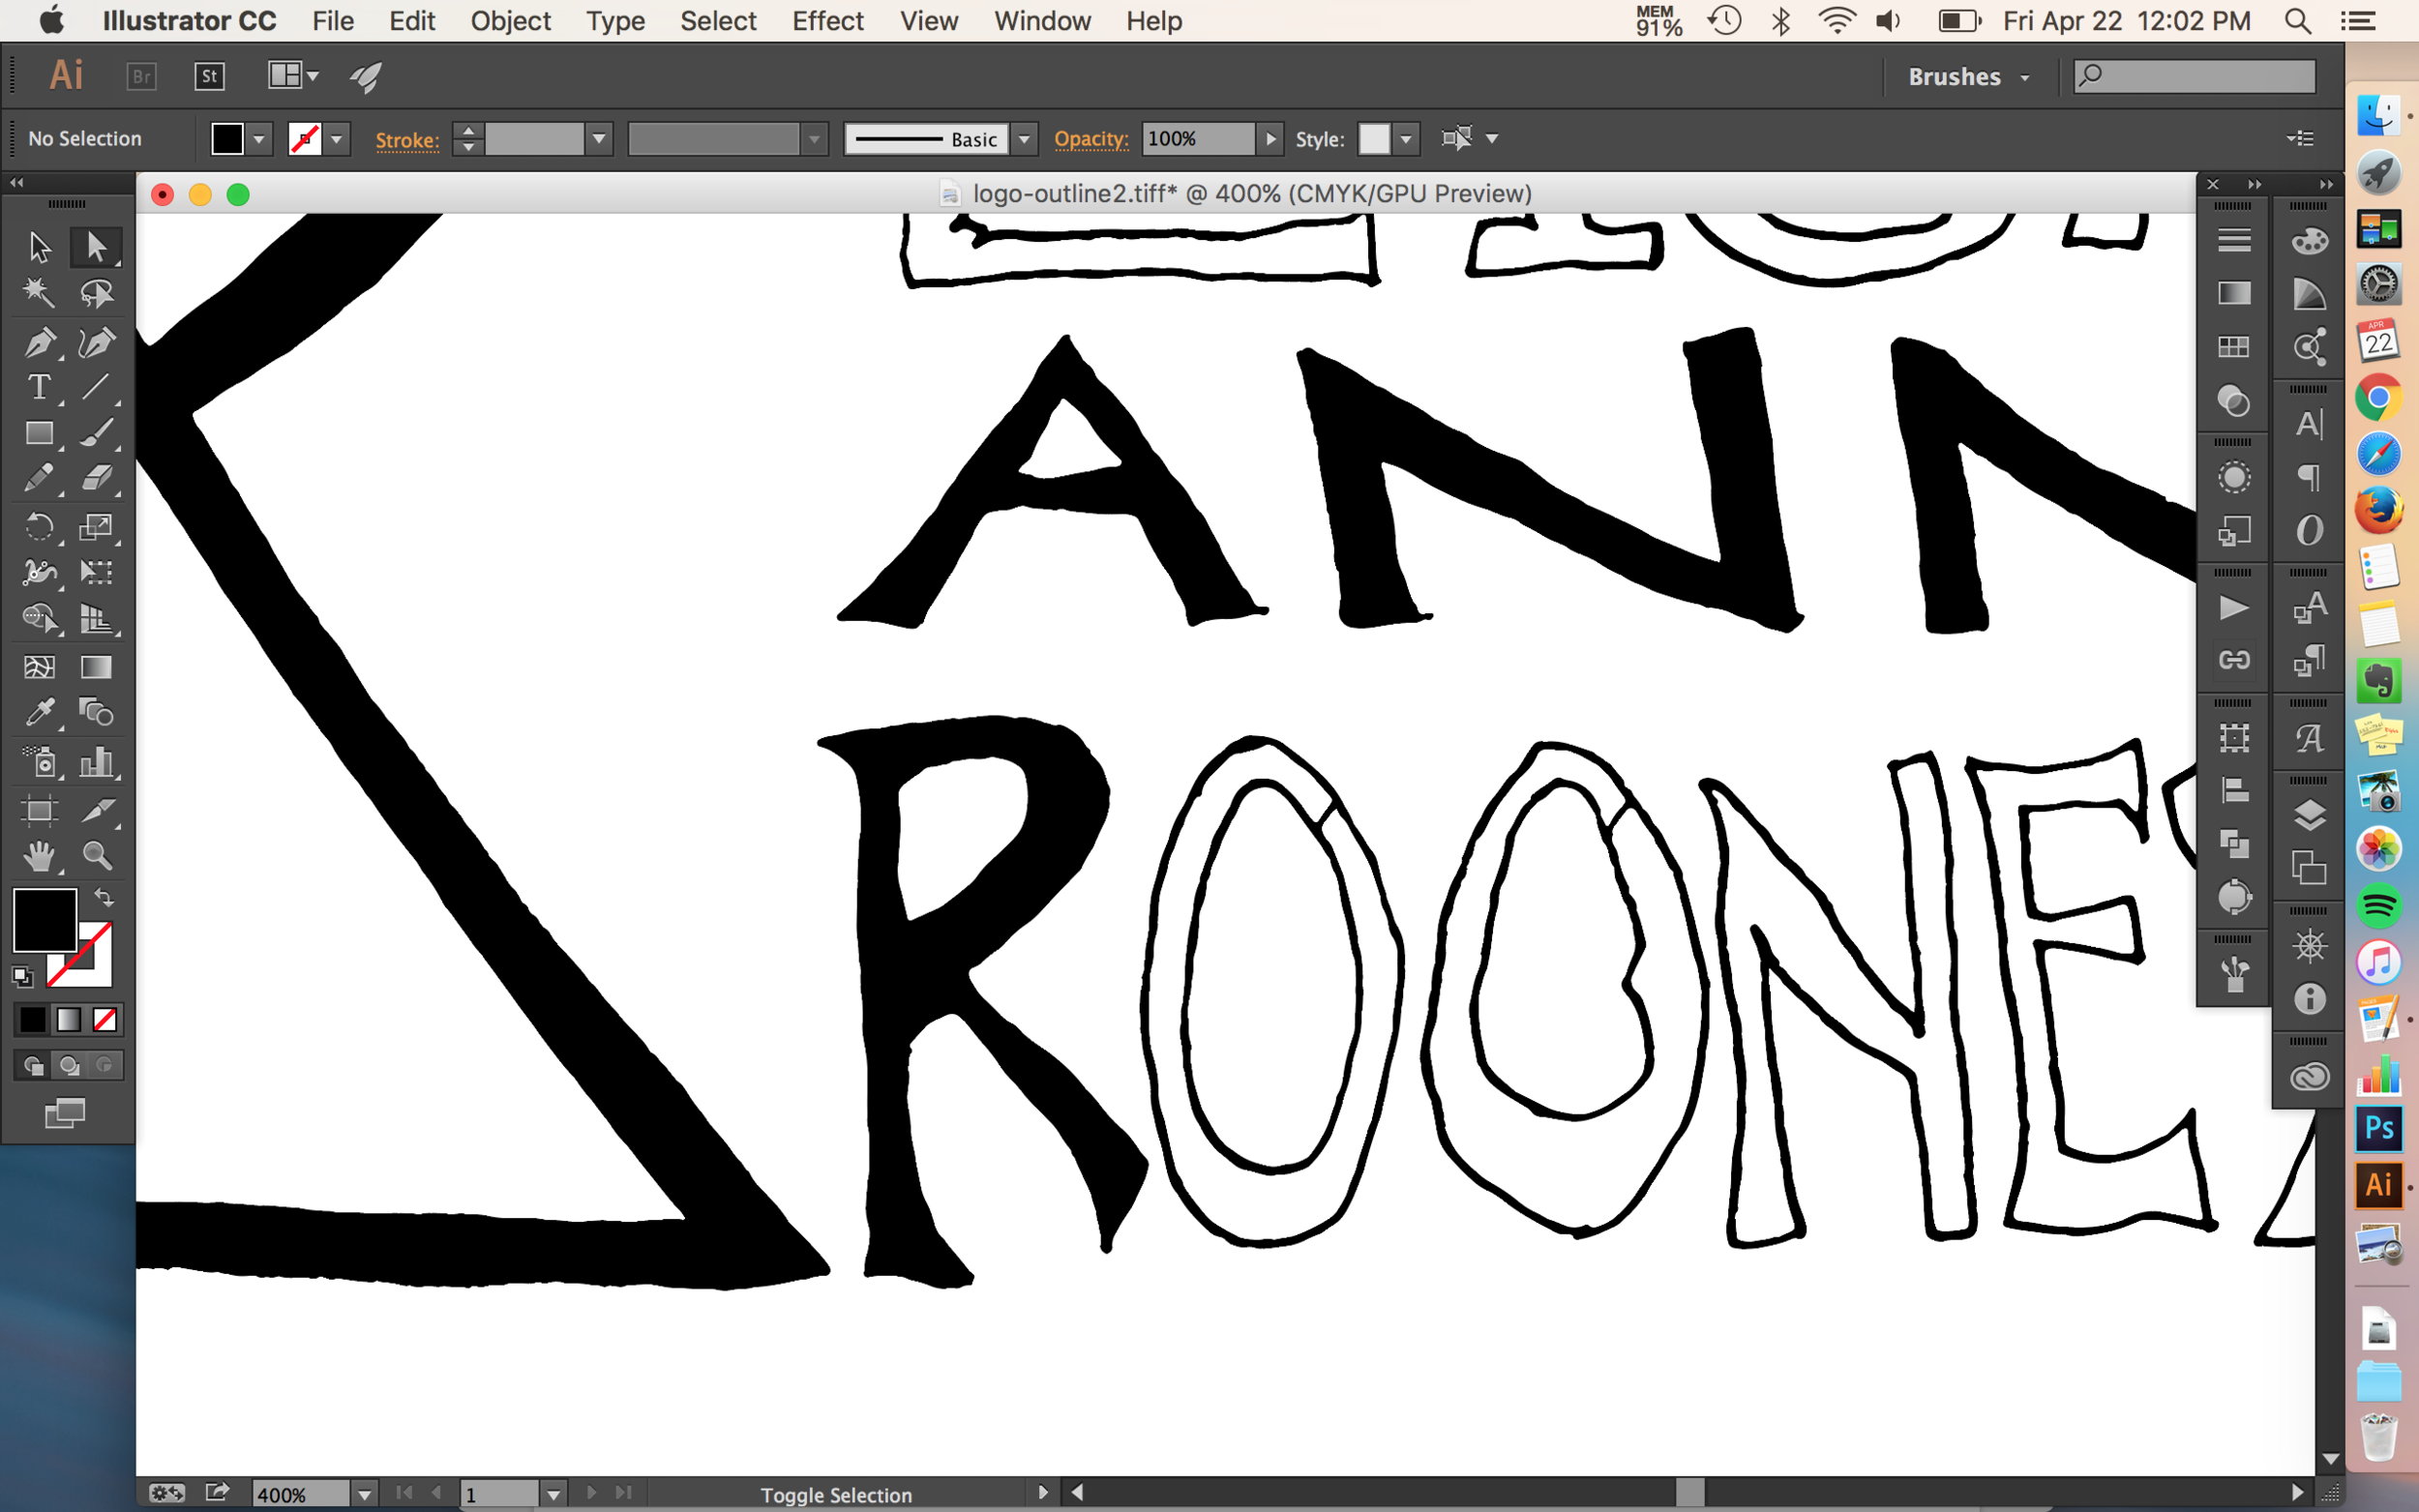Select the Zoom tool

pyautogui.click(x=96, y=856)
